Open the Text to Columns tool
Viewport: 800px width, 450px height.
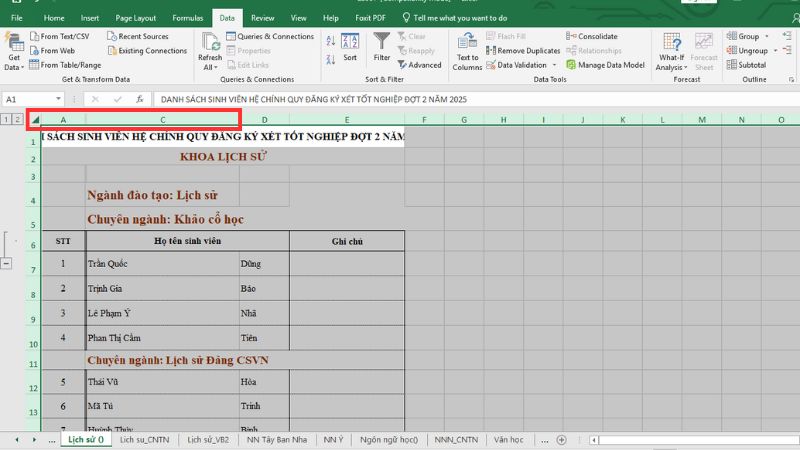coord(467,49)
